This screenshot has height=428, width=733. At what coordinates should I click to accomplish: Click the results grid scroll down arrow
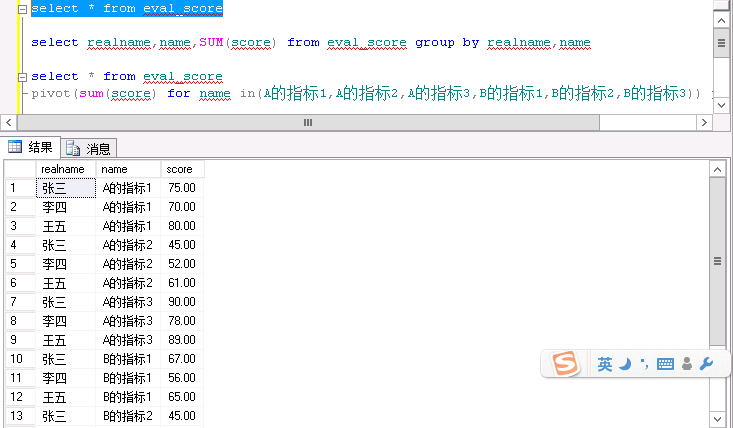coord(717,419)
